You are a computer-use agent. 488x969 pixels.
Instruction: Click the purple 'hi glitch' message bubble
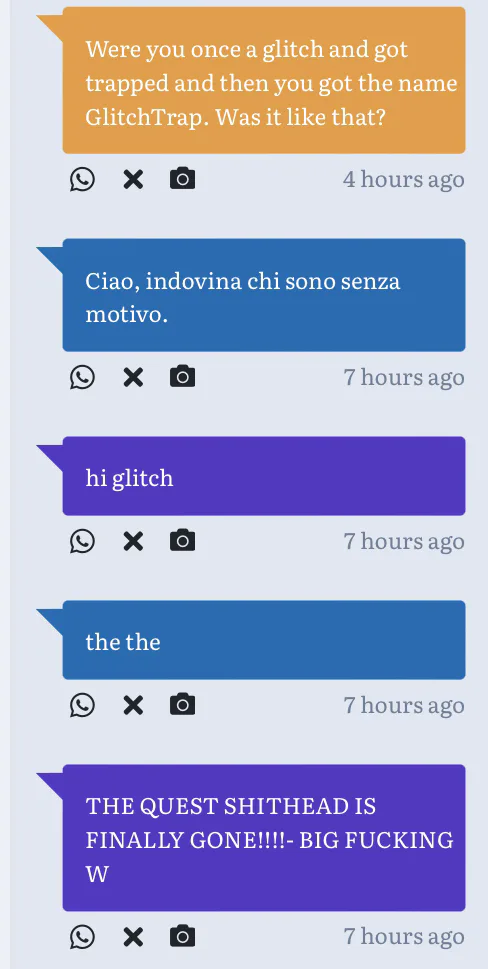click(264, 476)
